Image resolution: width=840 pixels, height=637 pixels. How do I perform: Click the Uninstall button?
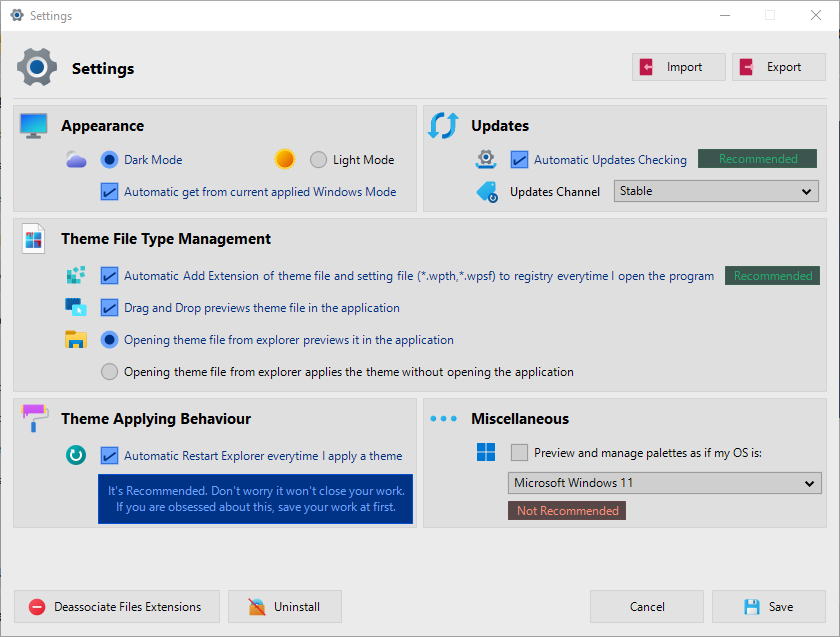pos(285,606)
